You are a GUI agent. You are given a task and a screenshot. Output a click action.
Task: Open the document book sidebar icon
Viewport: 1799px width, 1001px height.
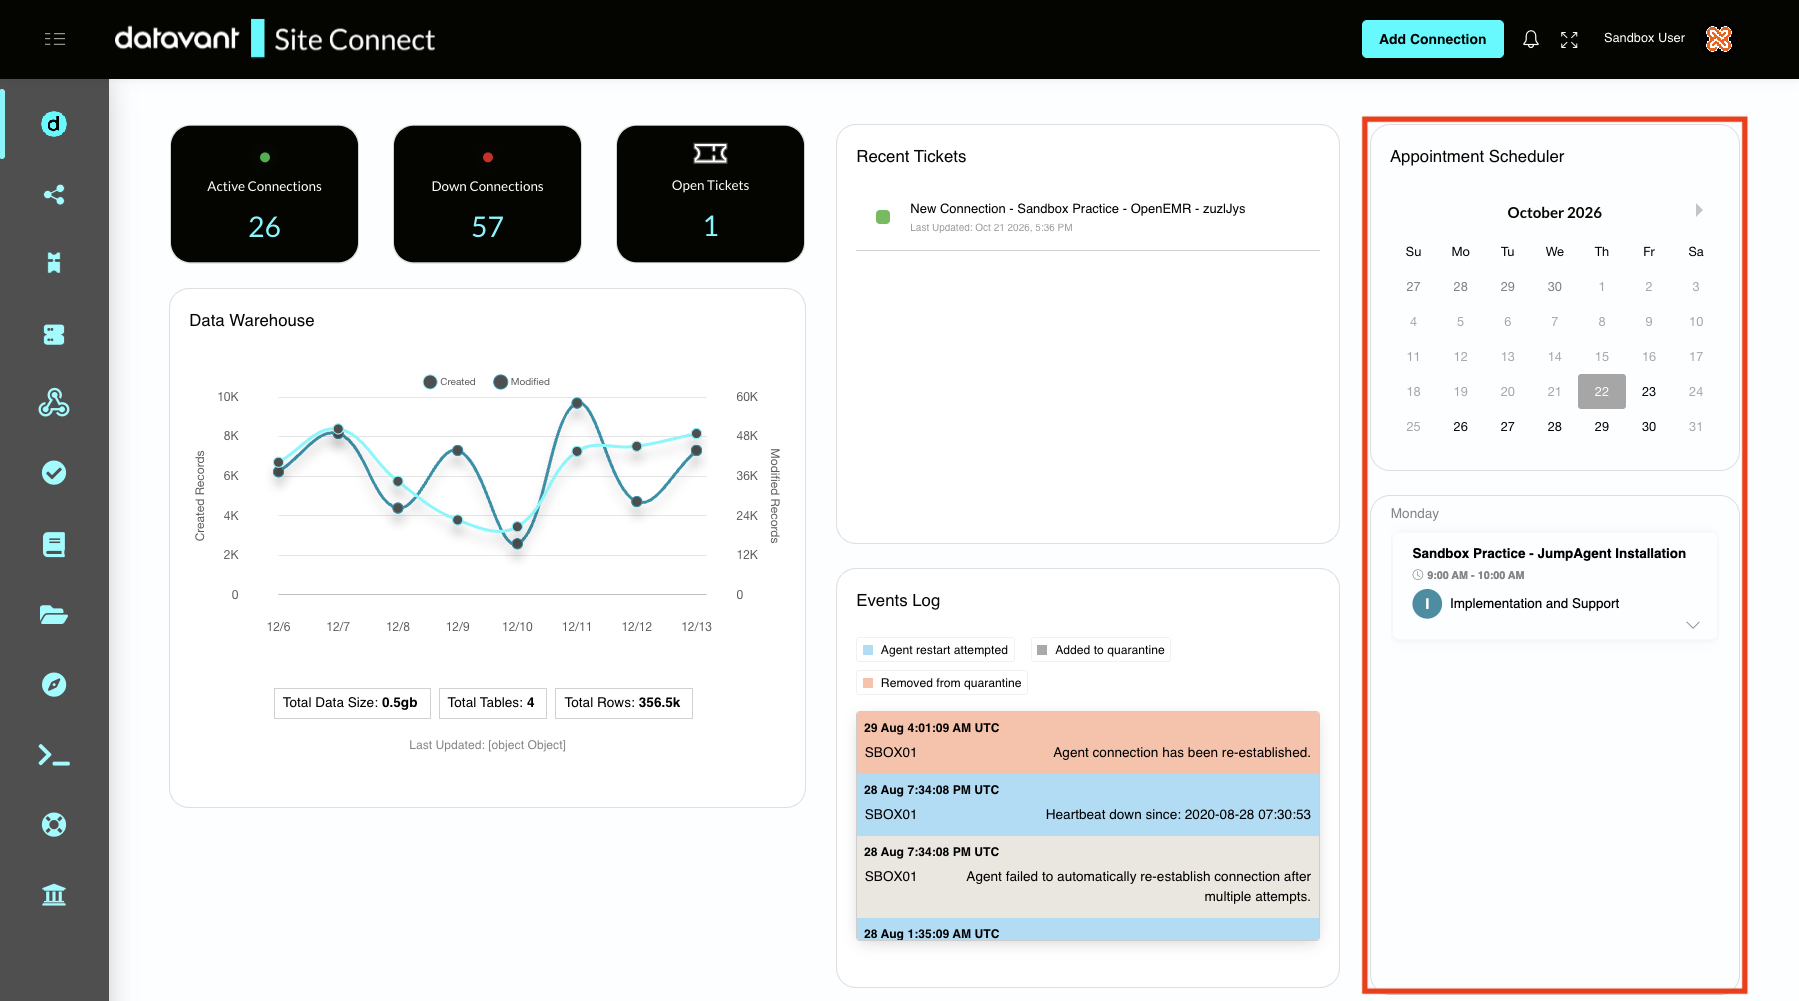[x=54, y=544]
